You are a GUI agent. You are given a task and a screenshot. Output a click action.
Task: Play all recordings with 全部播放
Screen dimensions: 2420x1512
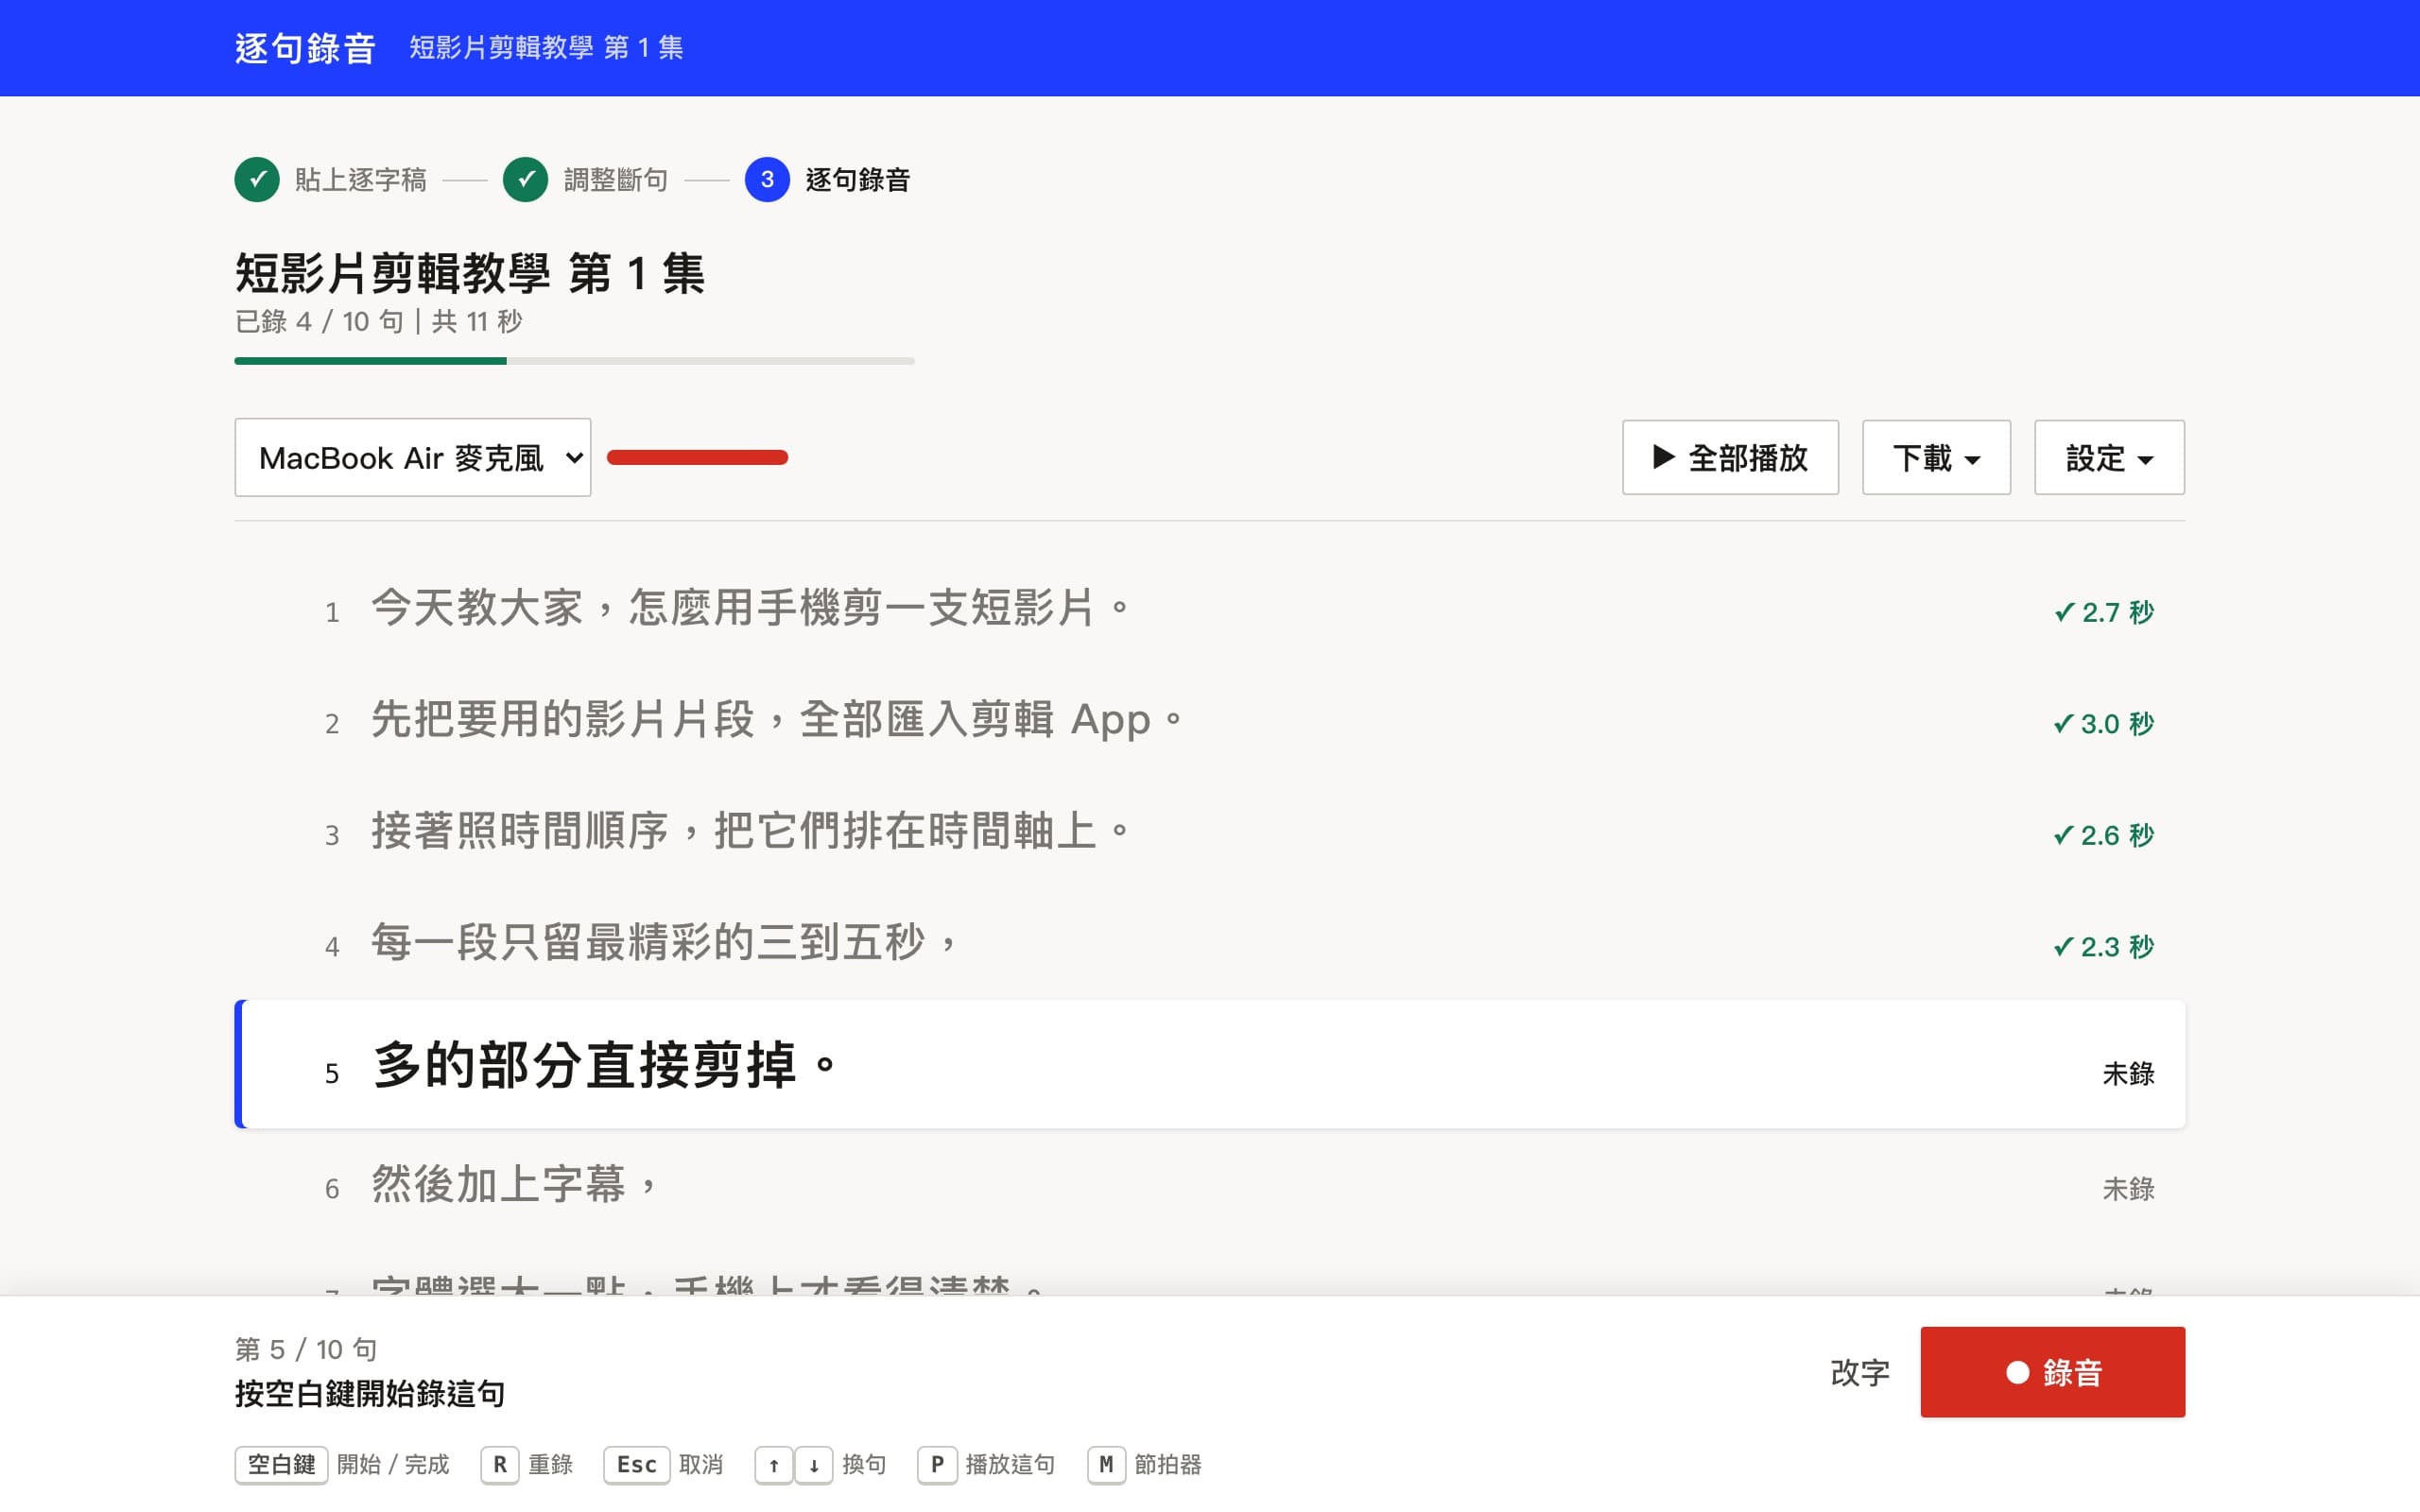[x=1730, y=457]
